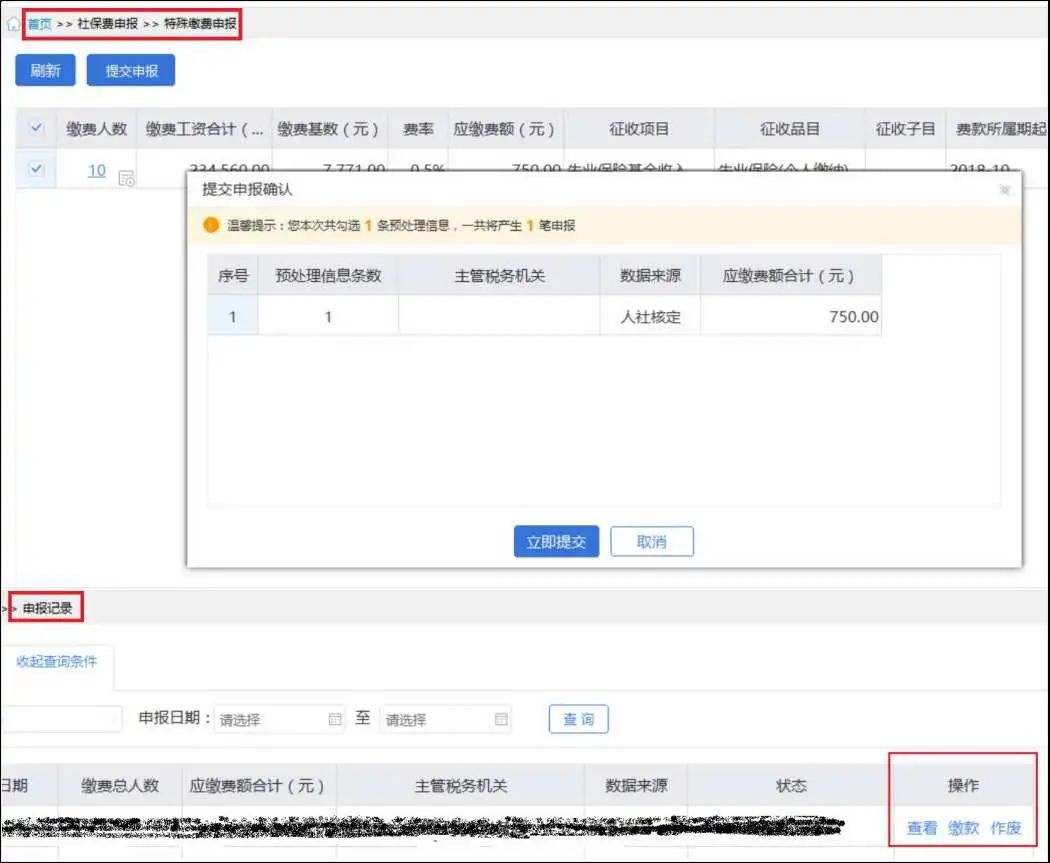Viewport: 1050px width, 863px height.
Task: Click the 征收品目 column header
Action: point(790,129)
